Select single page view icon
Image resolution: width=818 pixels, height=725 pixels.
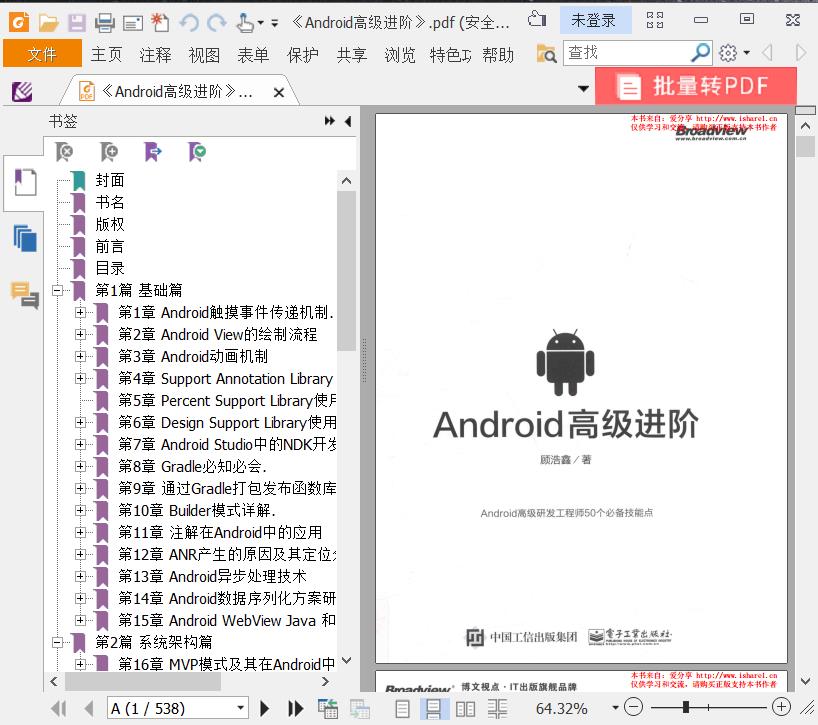(402, 709)
